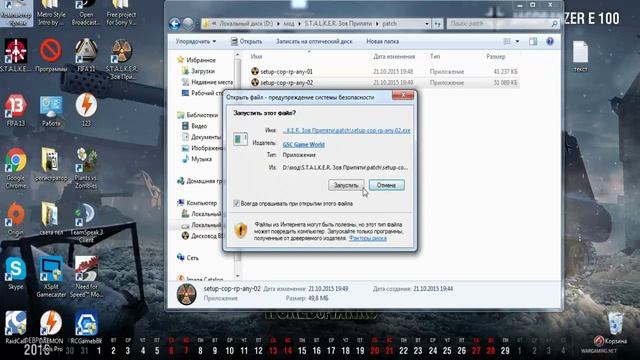Click the FIFA 13 desktop icon
Screen dimensions: 640x360
[16, 110]
